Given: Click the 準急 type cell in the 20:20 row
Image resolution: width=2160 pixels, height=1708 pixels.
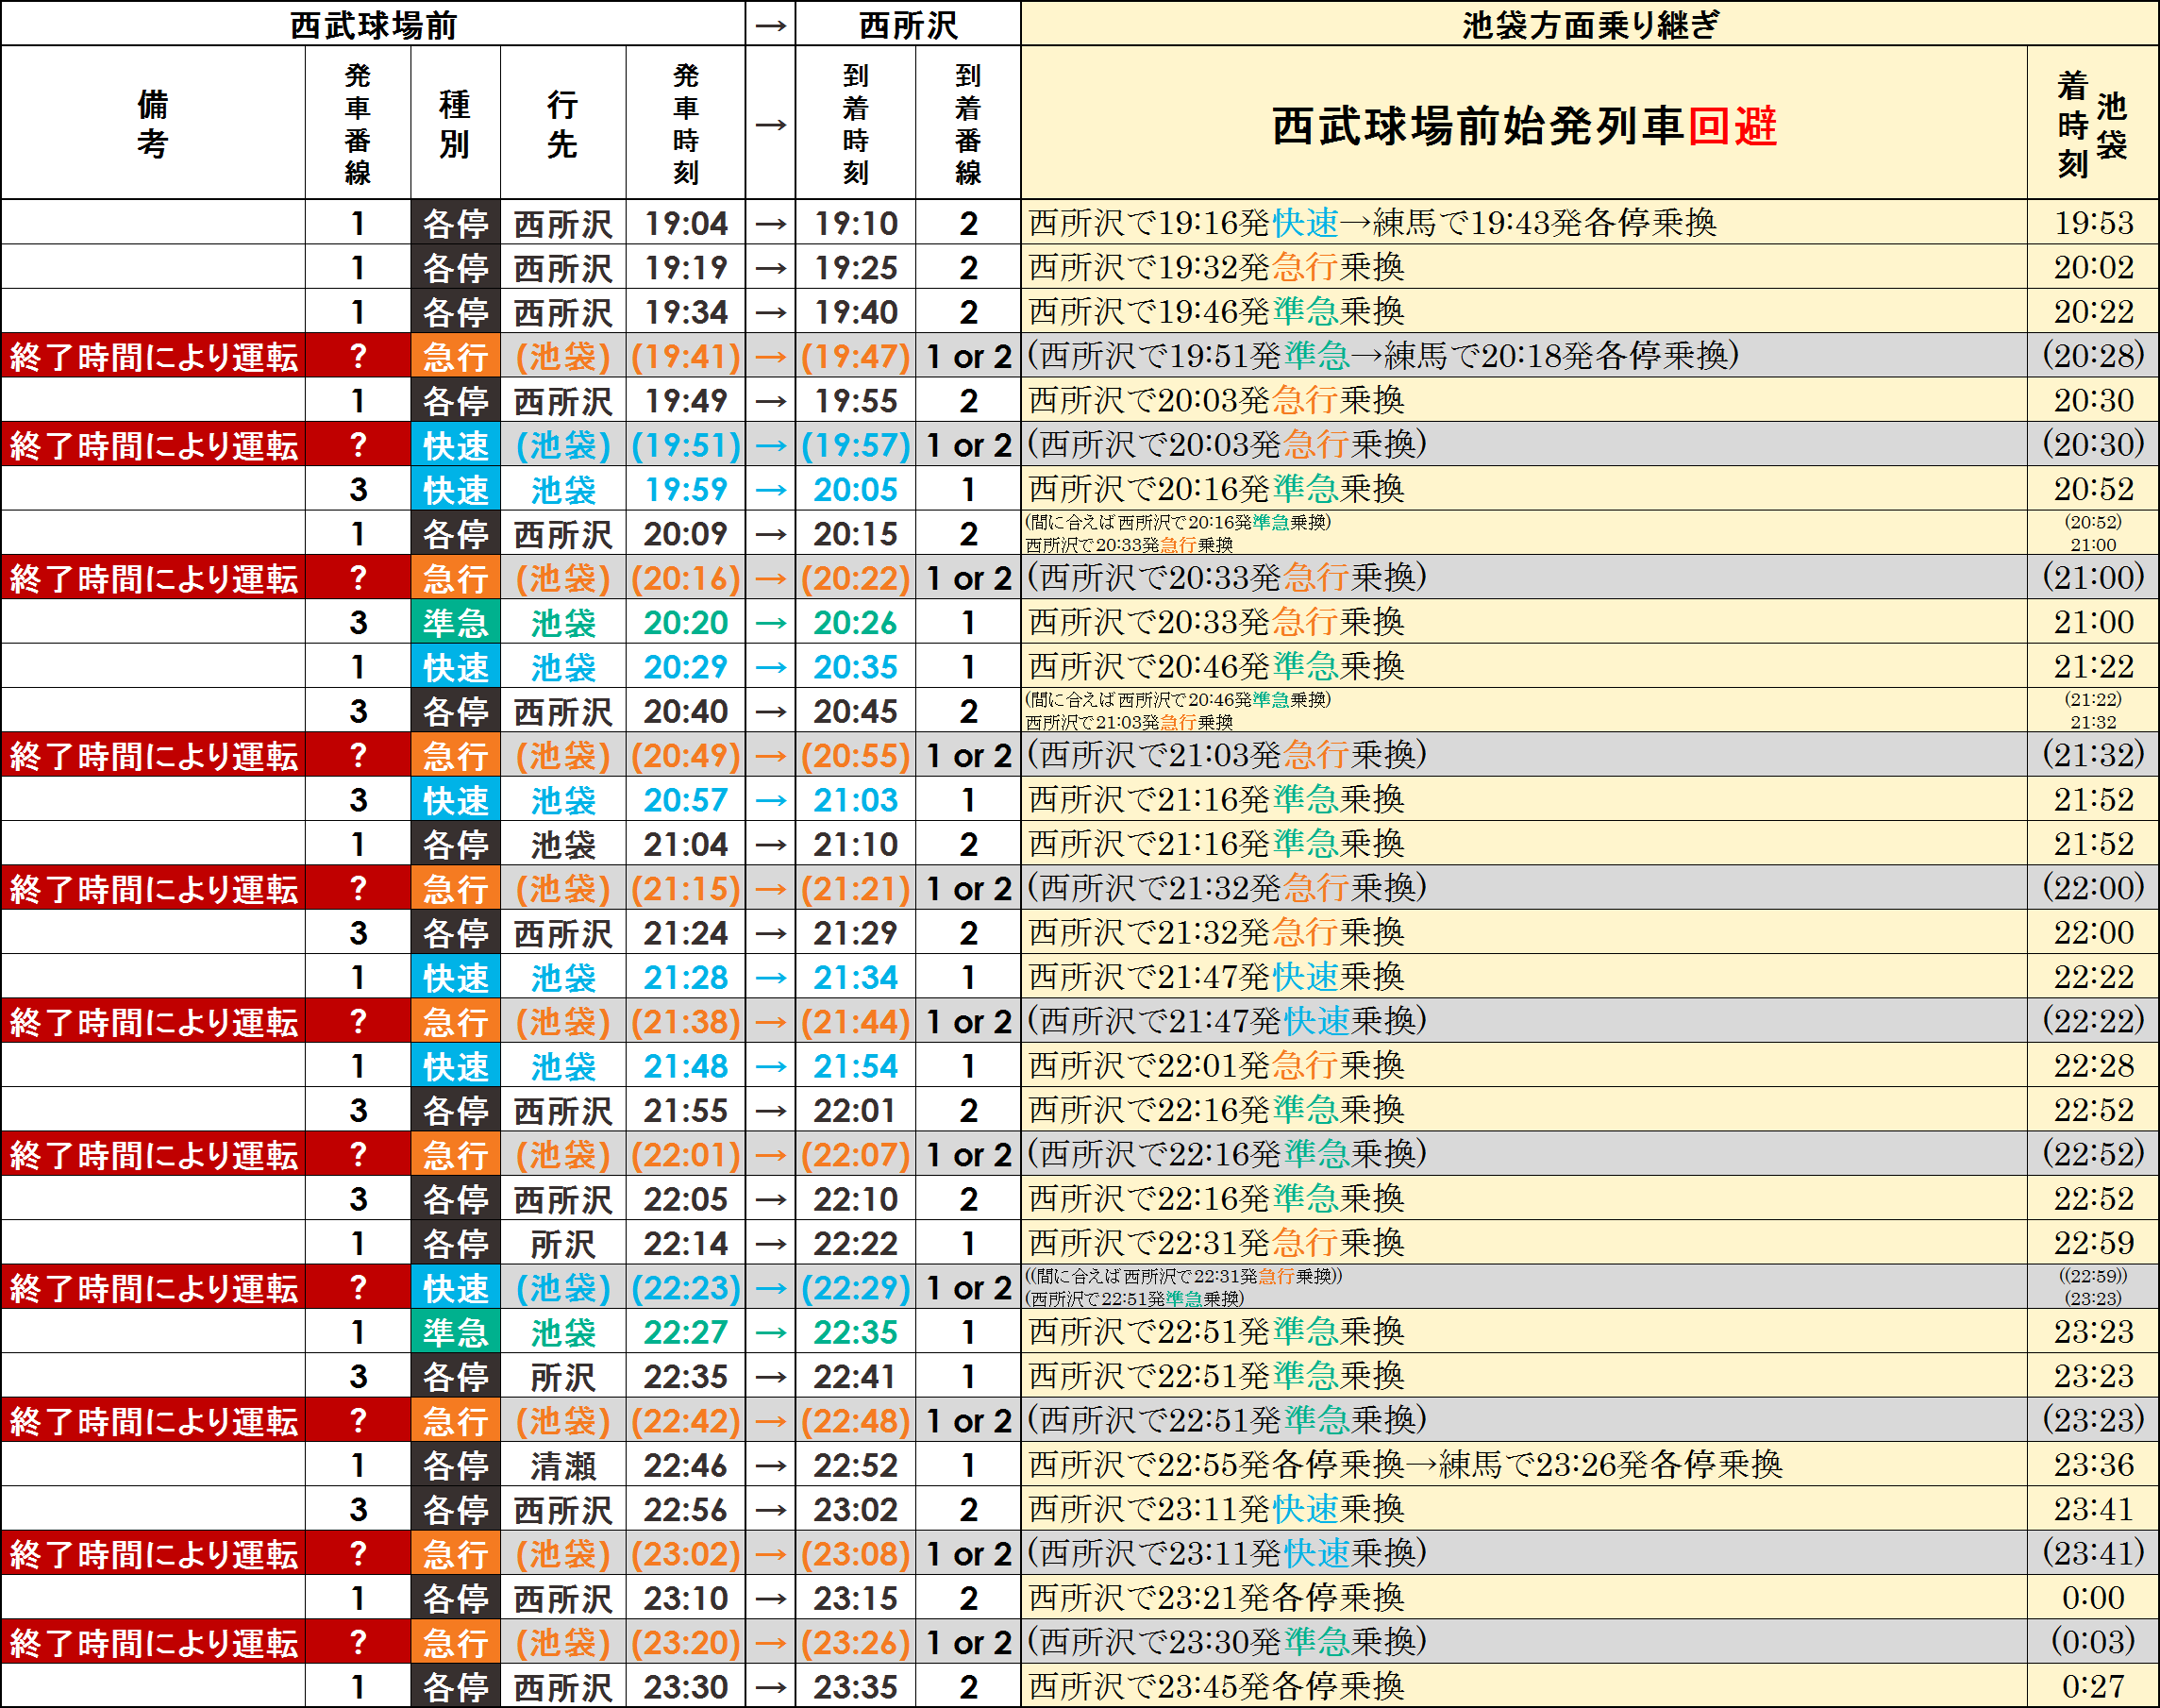Looking at the screenshot, I should click(455, 622).
